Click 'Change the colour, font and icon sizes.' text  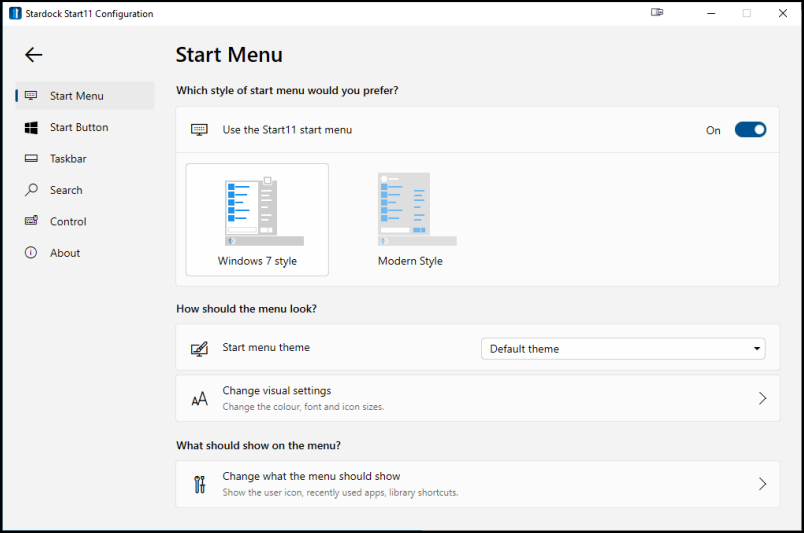coord(303,407)
